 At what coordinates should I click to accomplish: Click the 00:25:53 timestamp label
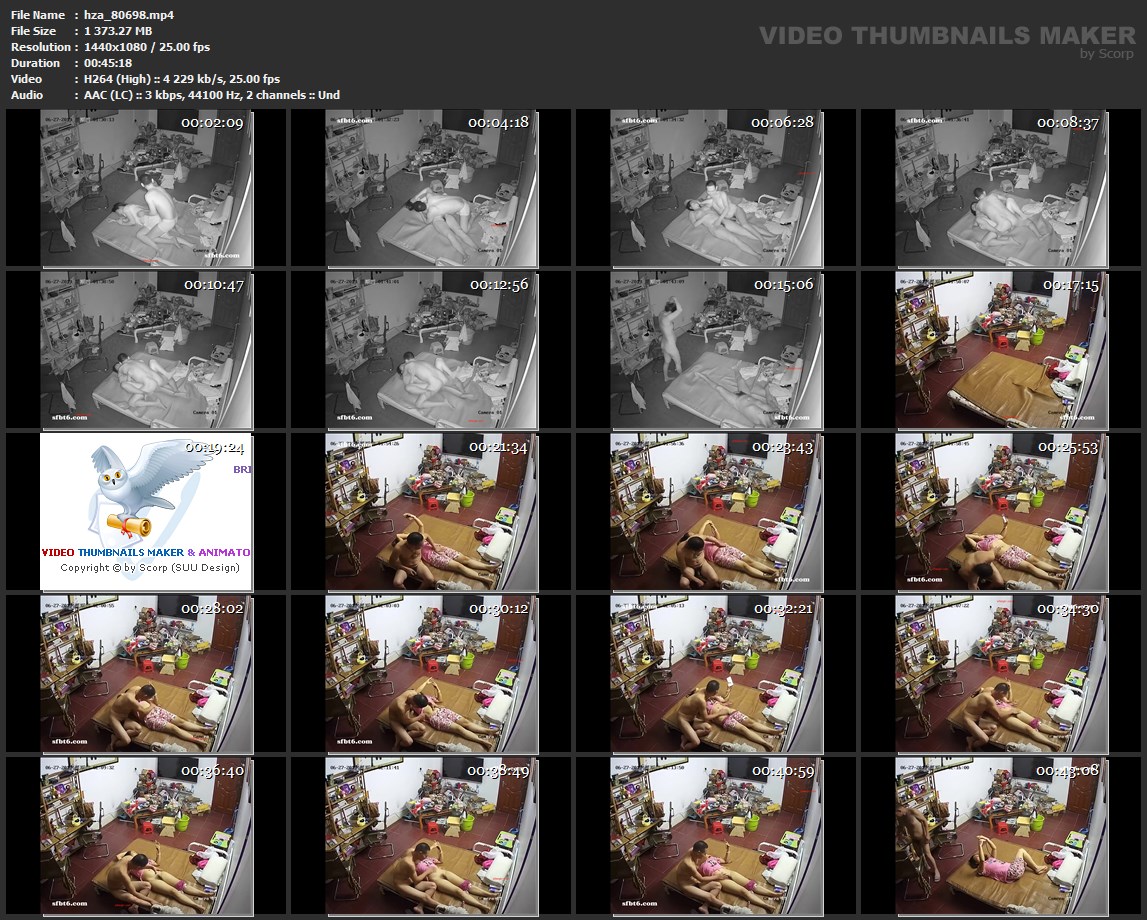click(x=1068, y=447)
